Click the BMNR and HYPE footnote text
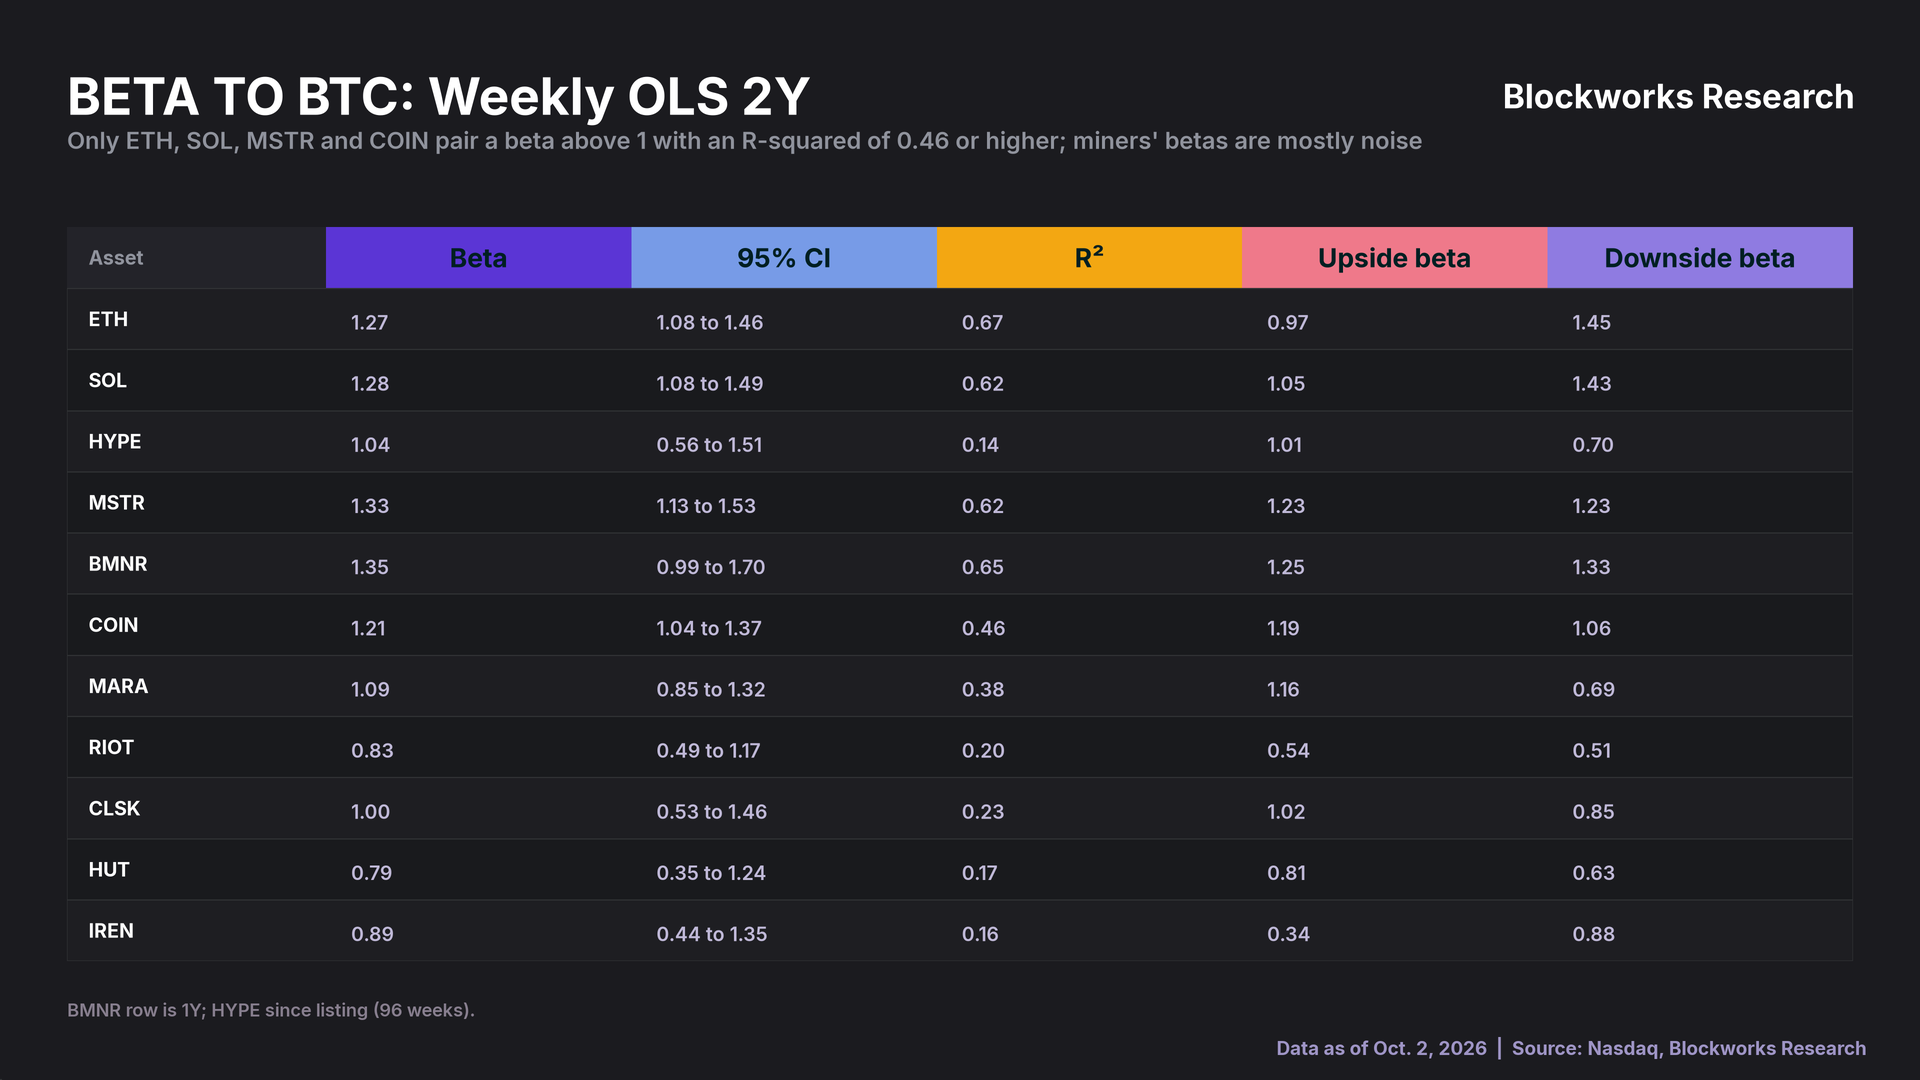1920x1080 pixels. 271,1010
